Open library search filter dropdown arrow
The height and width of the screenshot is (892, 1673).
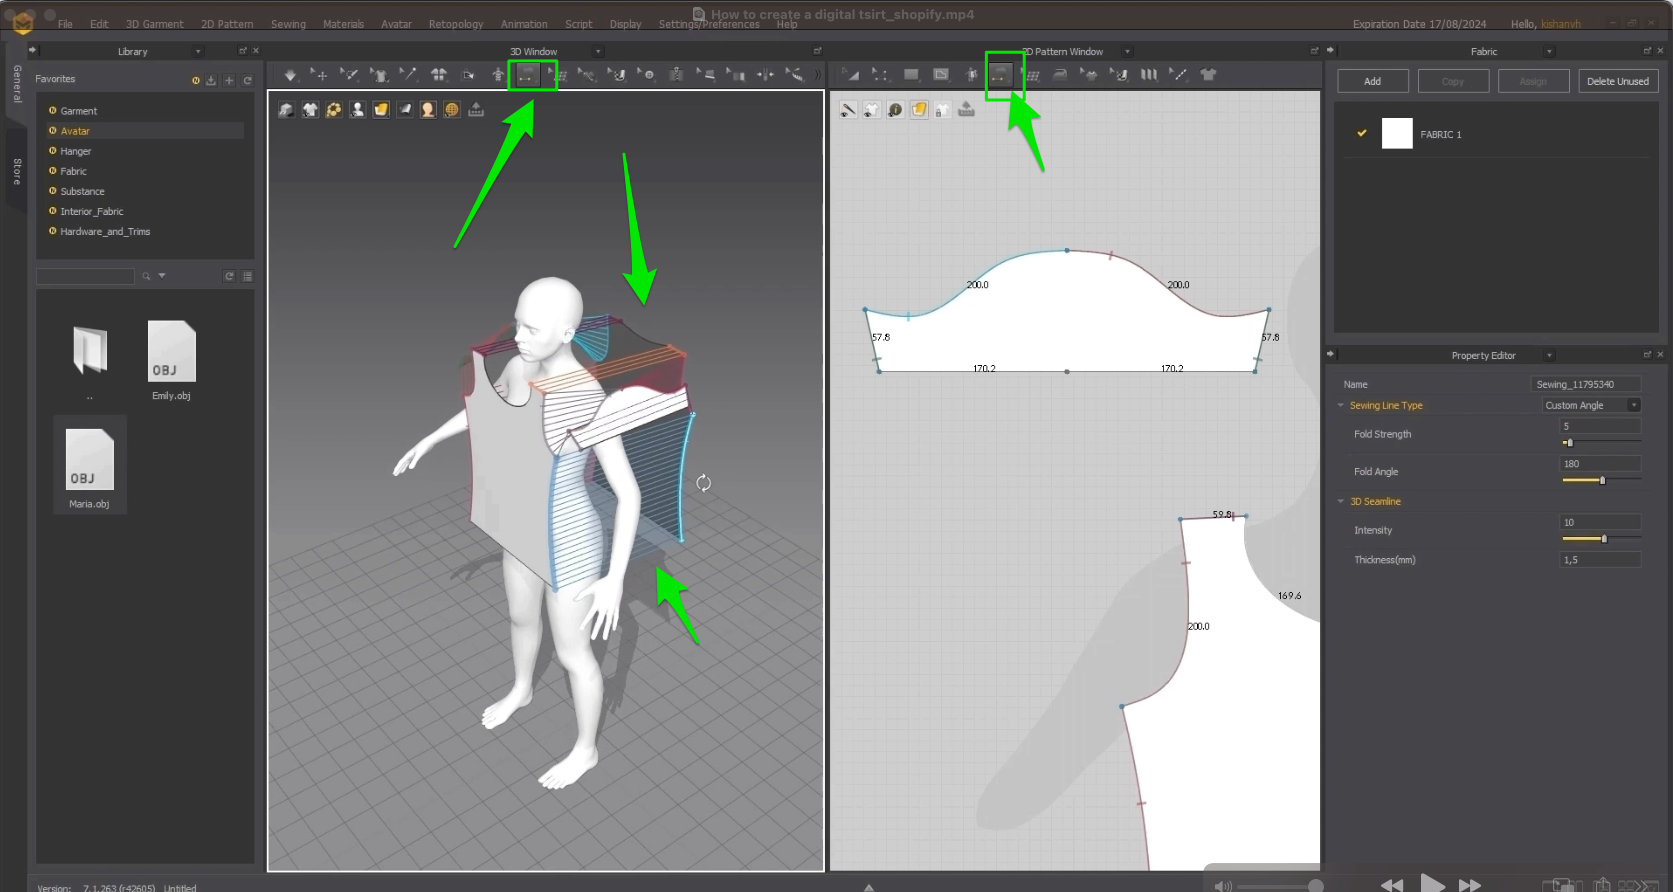[x=162, y=276]
